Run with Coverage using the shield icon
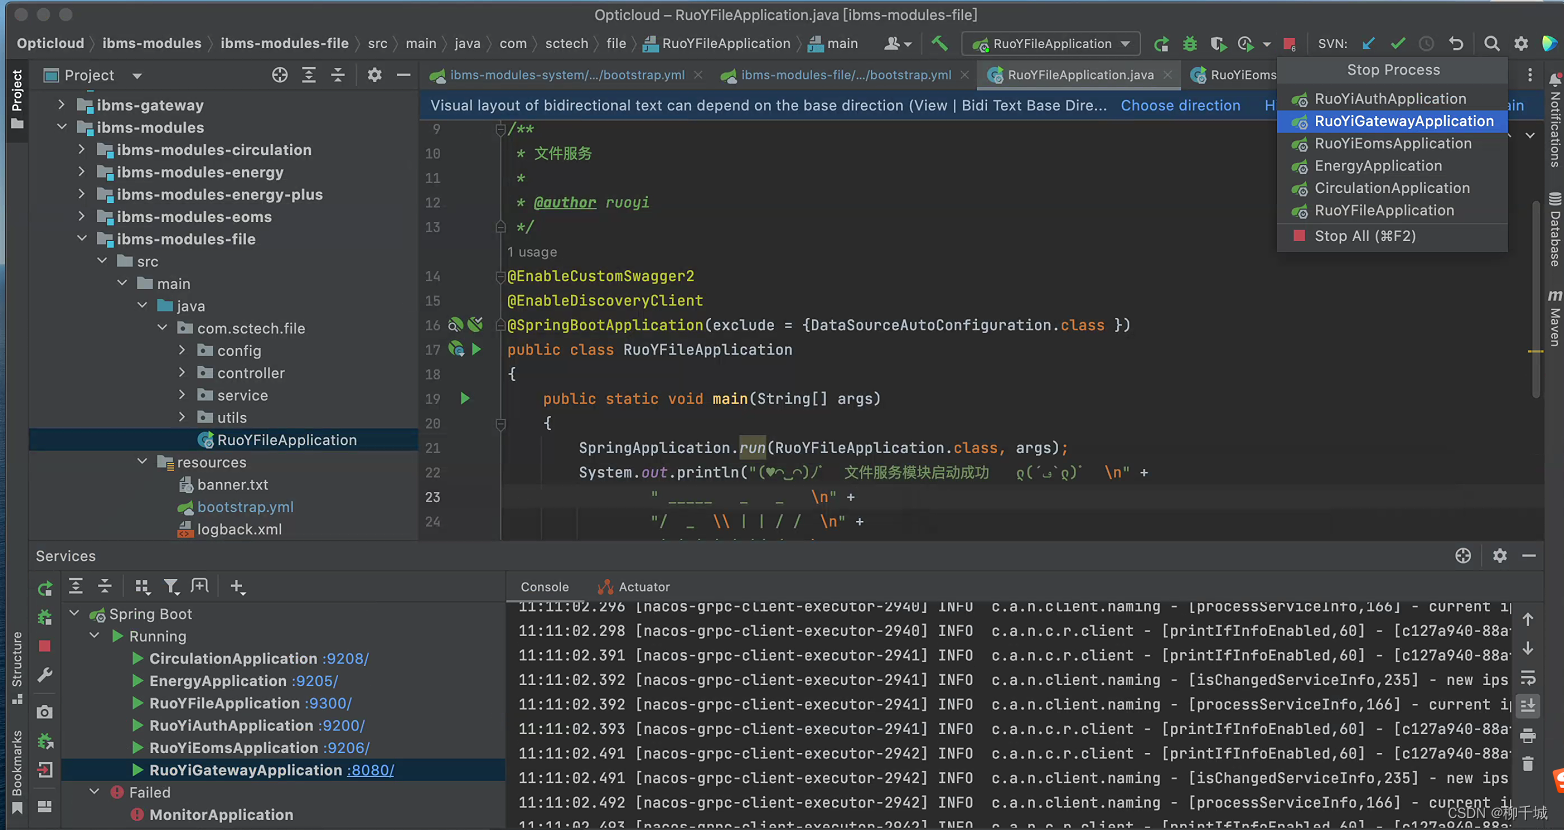This screenshot has width=1564, height=830. click(x=1219, y=43)
